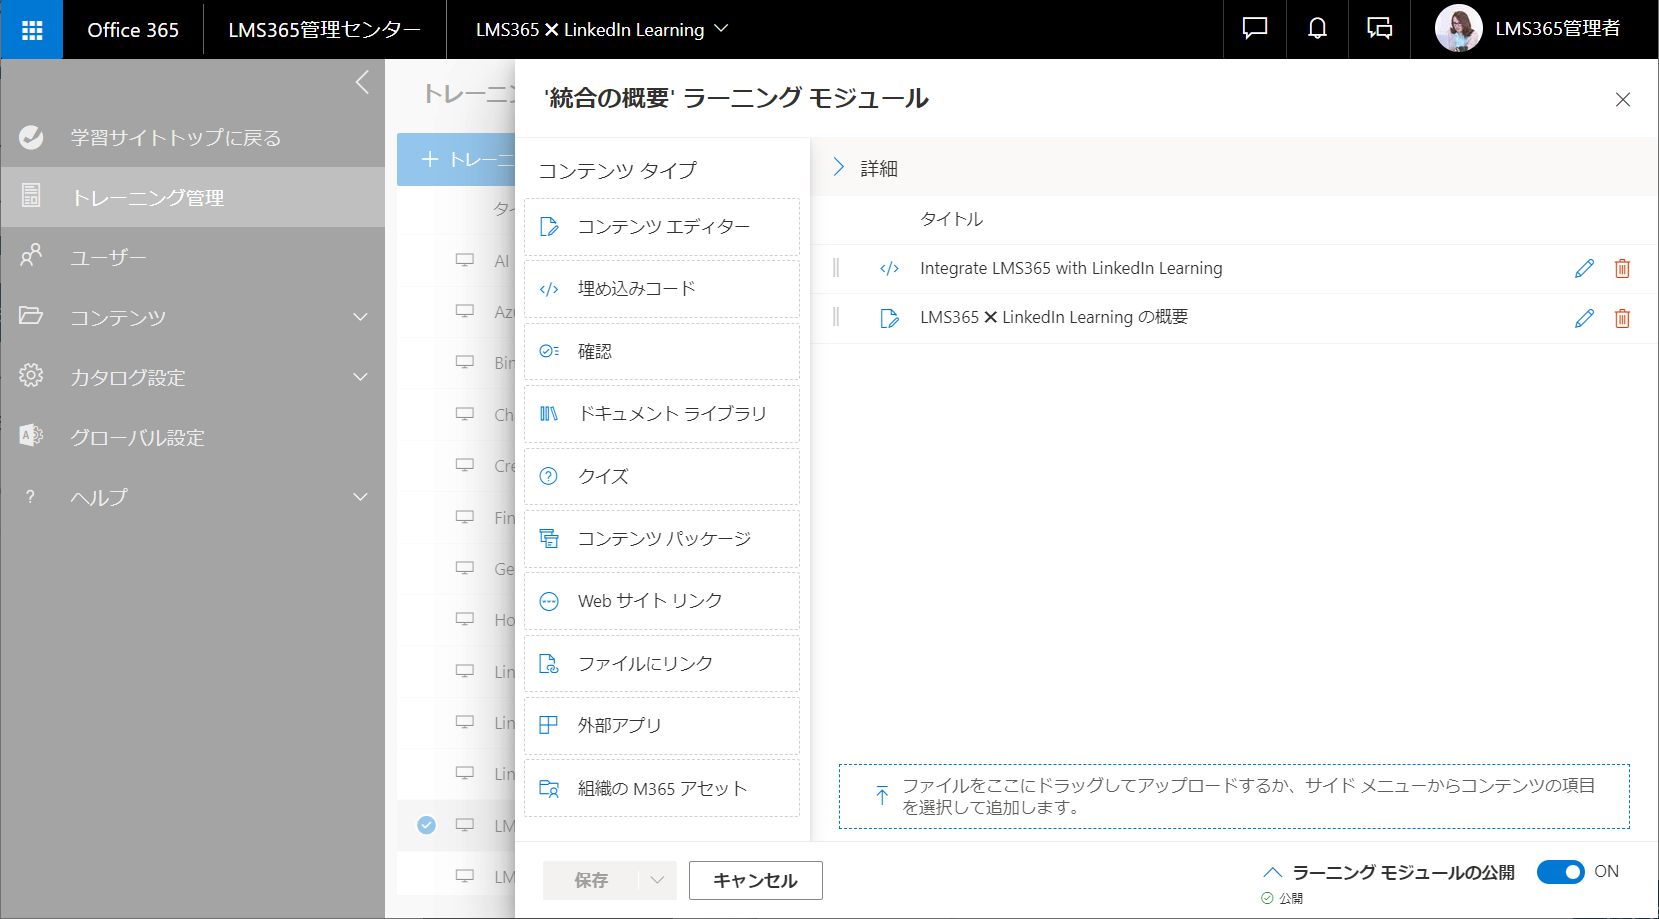This screenshot has width=1659, height=919.
Task: Expand the カタログ設定 submenu chevron
Action: tap(361, 377)
